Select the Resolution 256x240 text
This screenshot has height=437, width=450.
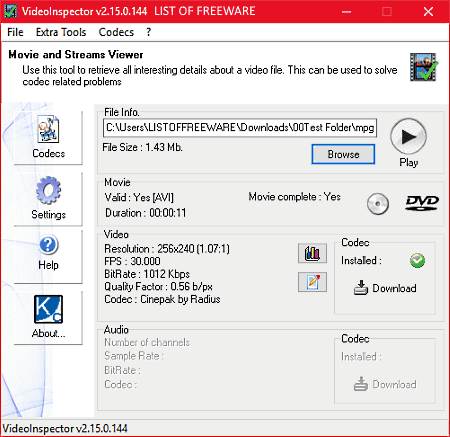coord(167,249)
